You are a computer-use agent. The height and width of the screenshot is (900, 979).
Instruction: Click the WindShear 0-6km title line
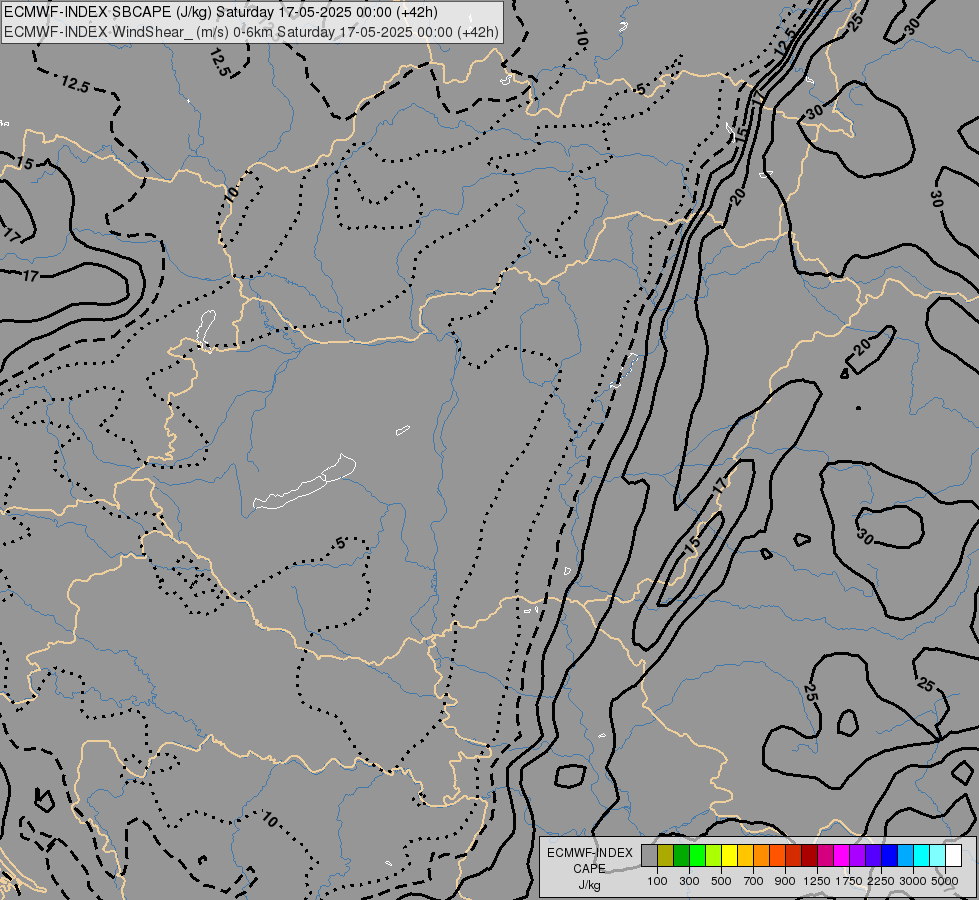[x=252, y=32]
